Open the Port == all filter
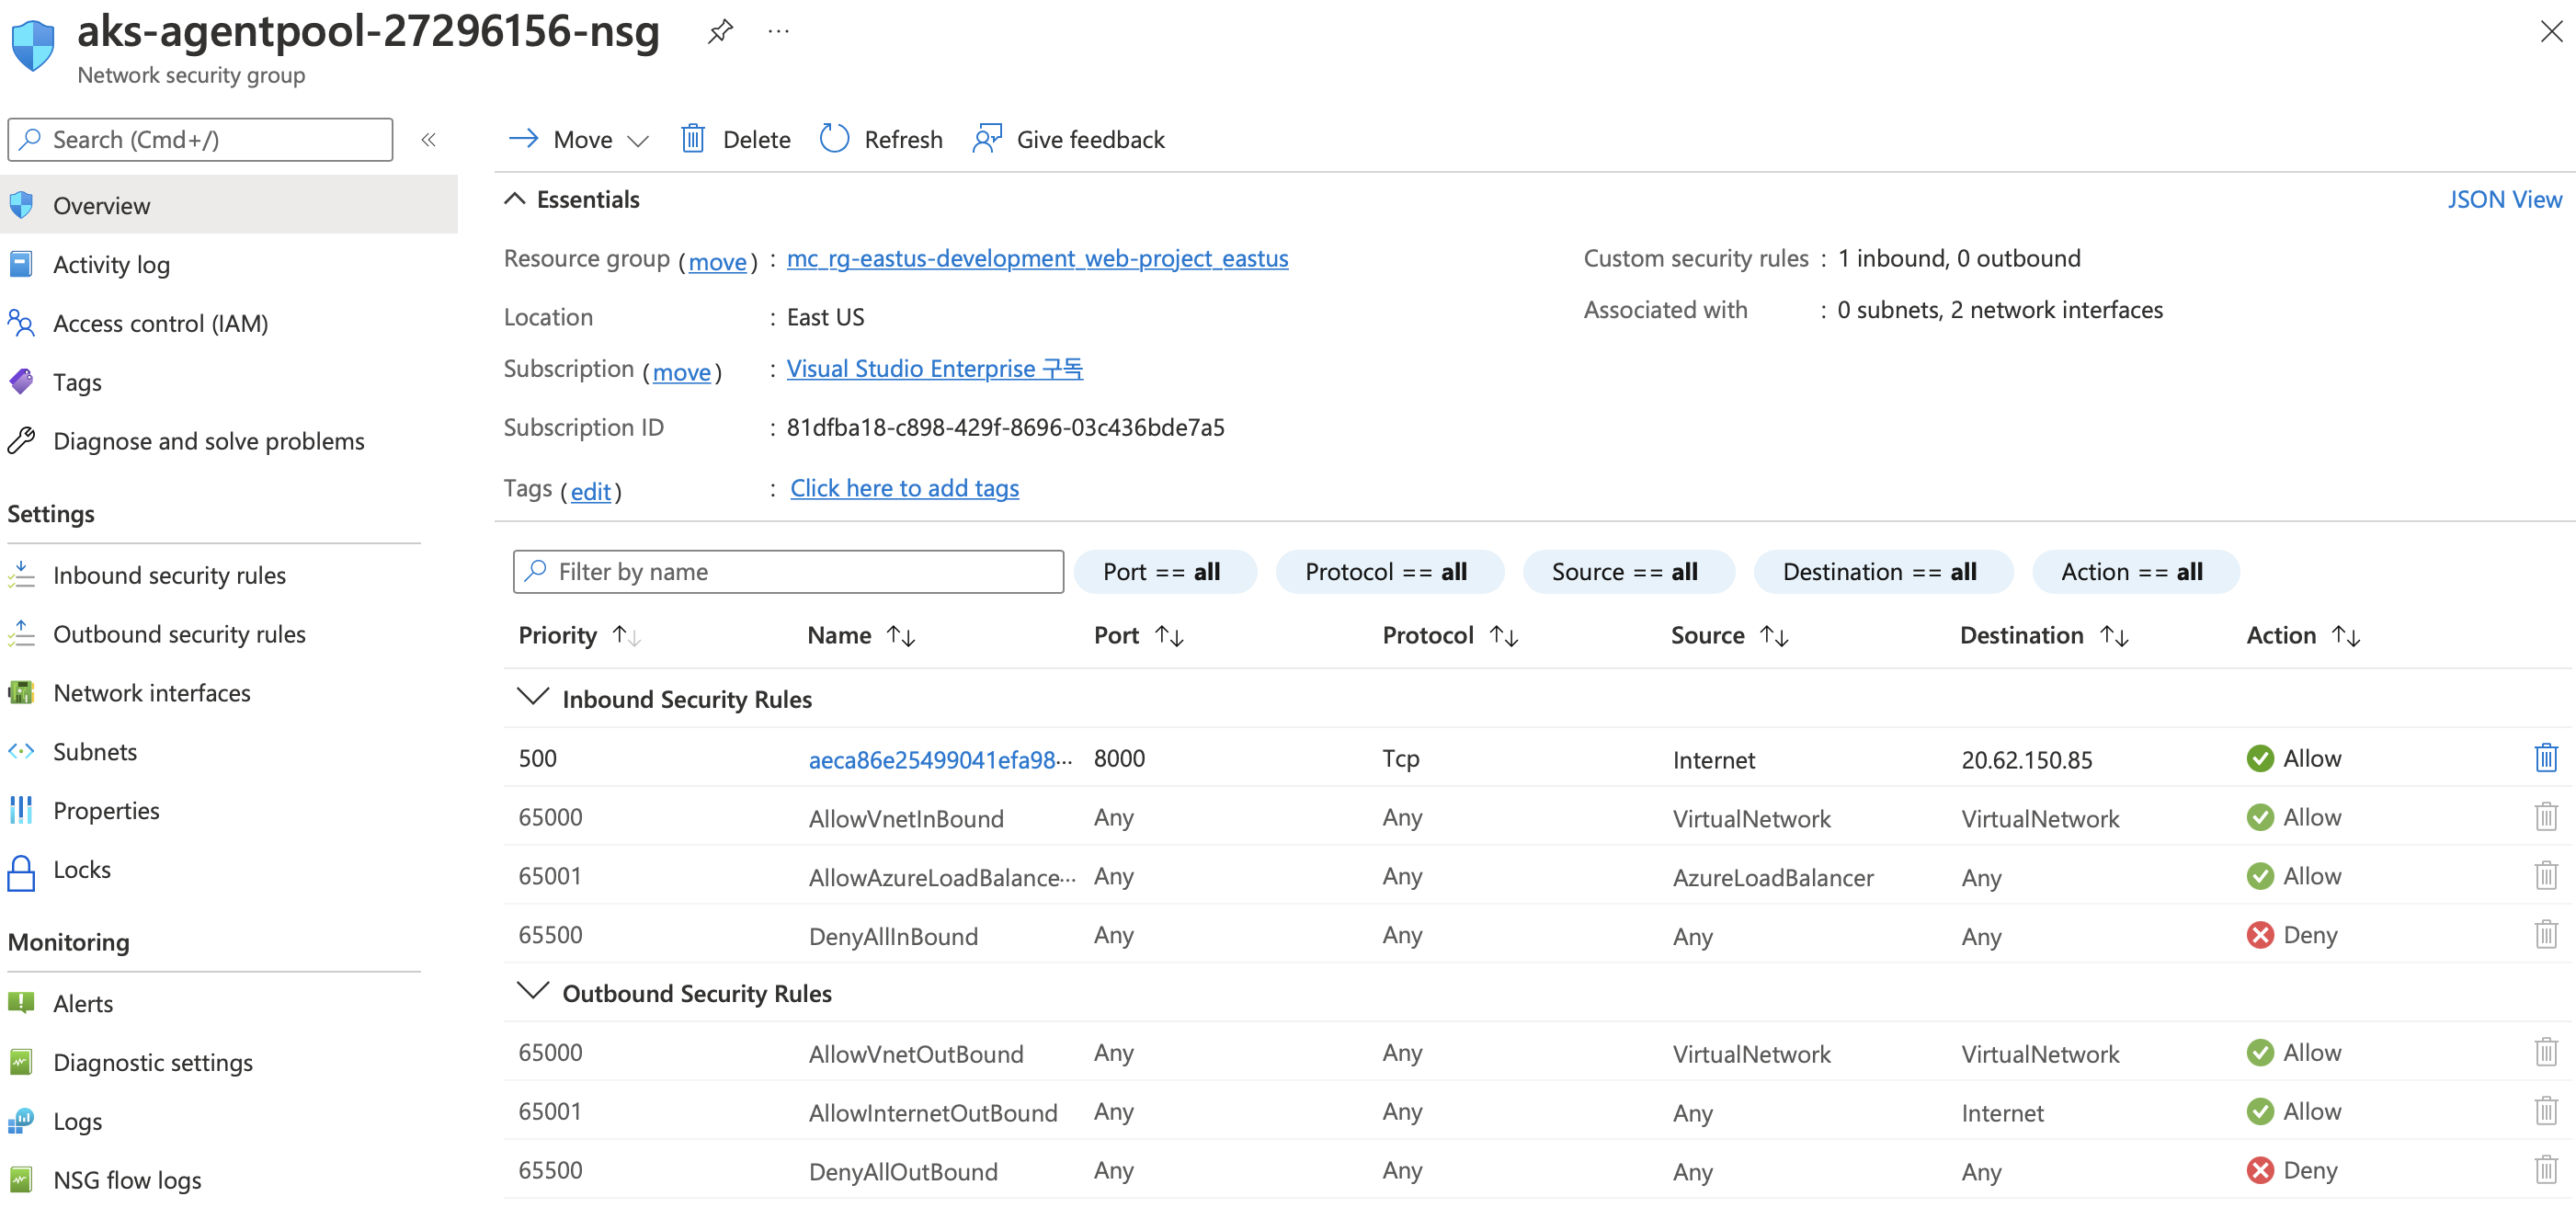The image size is (2576, 1219). [1163, 572]
